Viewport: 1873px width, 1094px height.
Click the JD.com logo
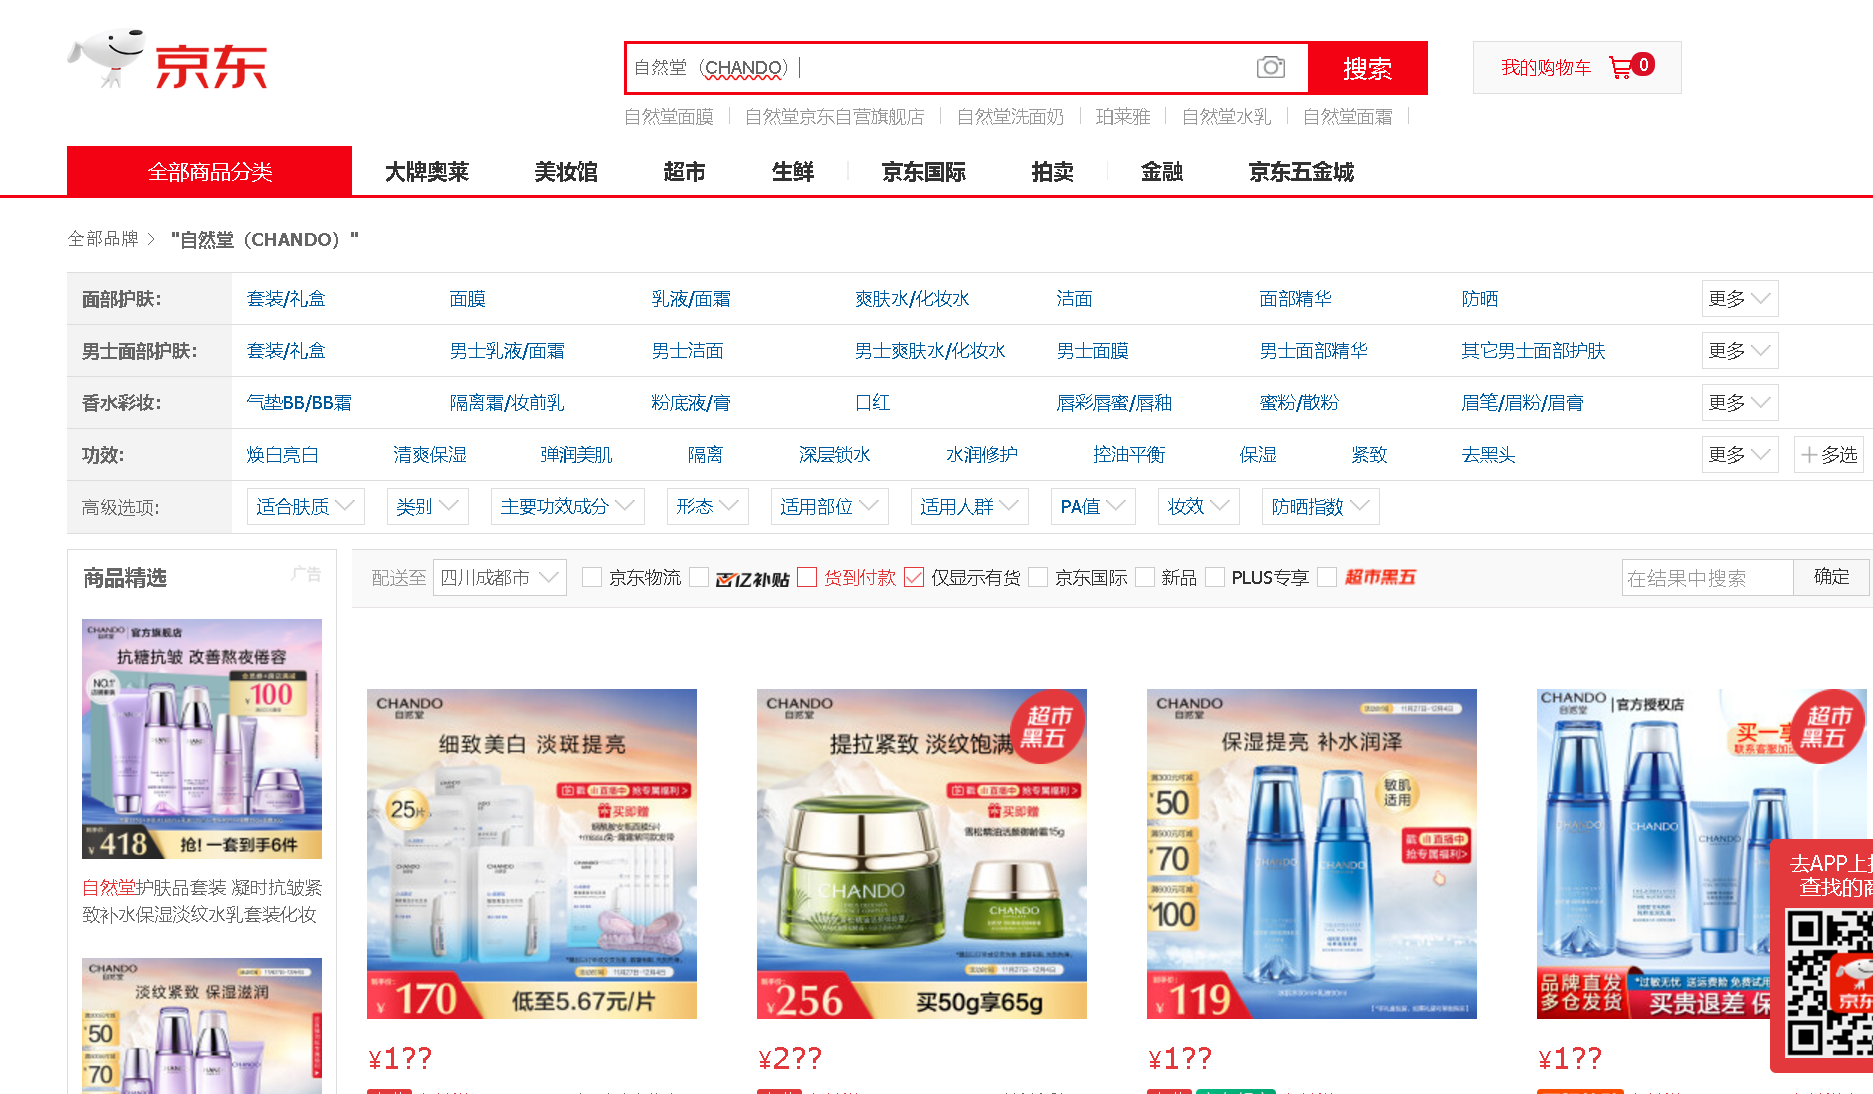pyautogui.click(x=168, y=61)
